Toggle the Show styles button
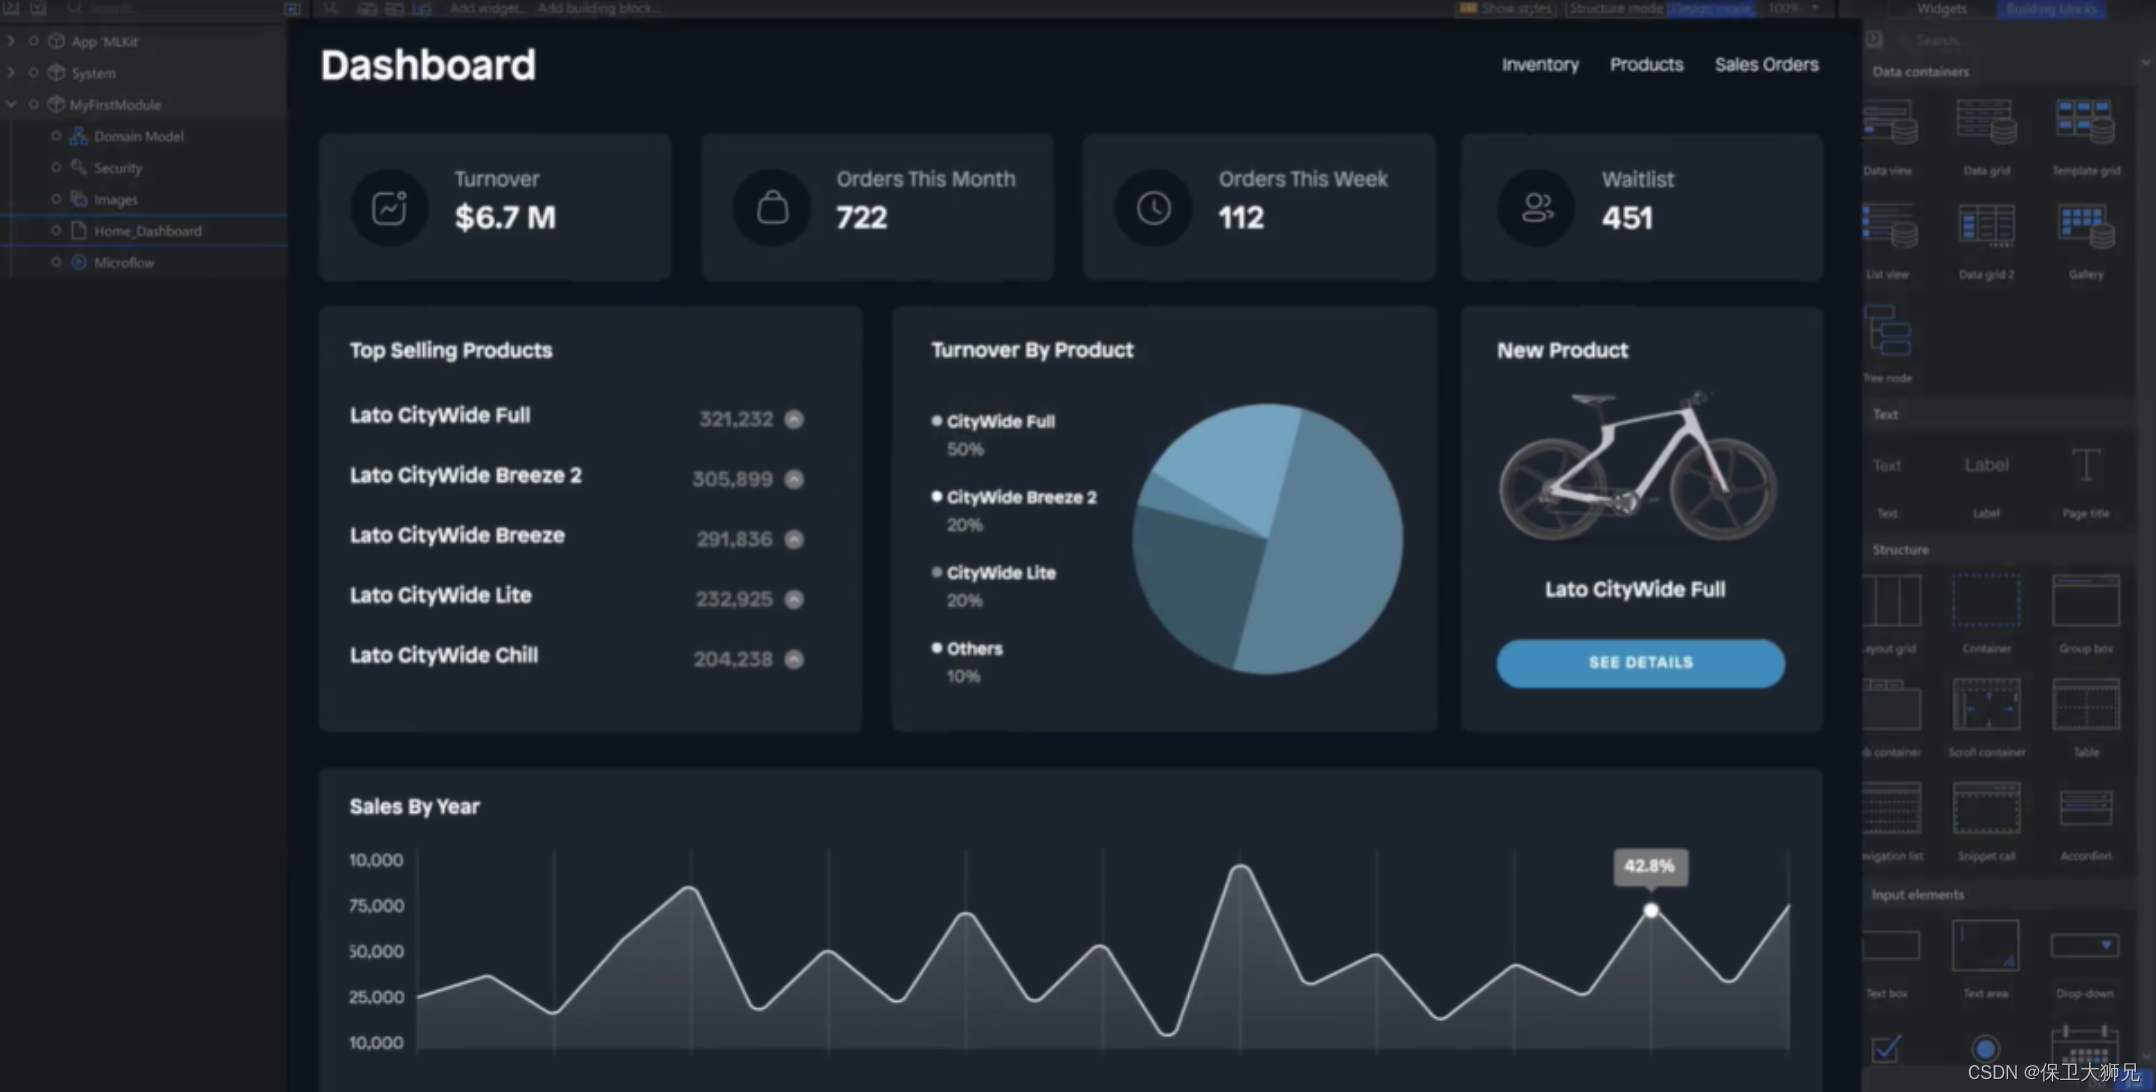Viewport: 2156px width, 1092px height. click(1506, 8)
